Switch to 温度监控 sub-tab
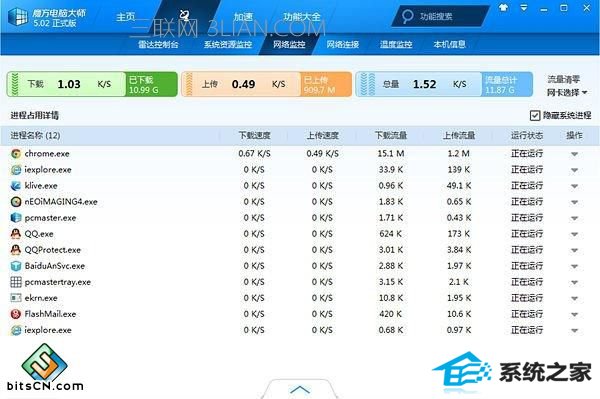The height and width of the screenshot is (399, 600). [396, 44]
